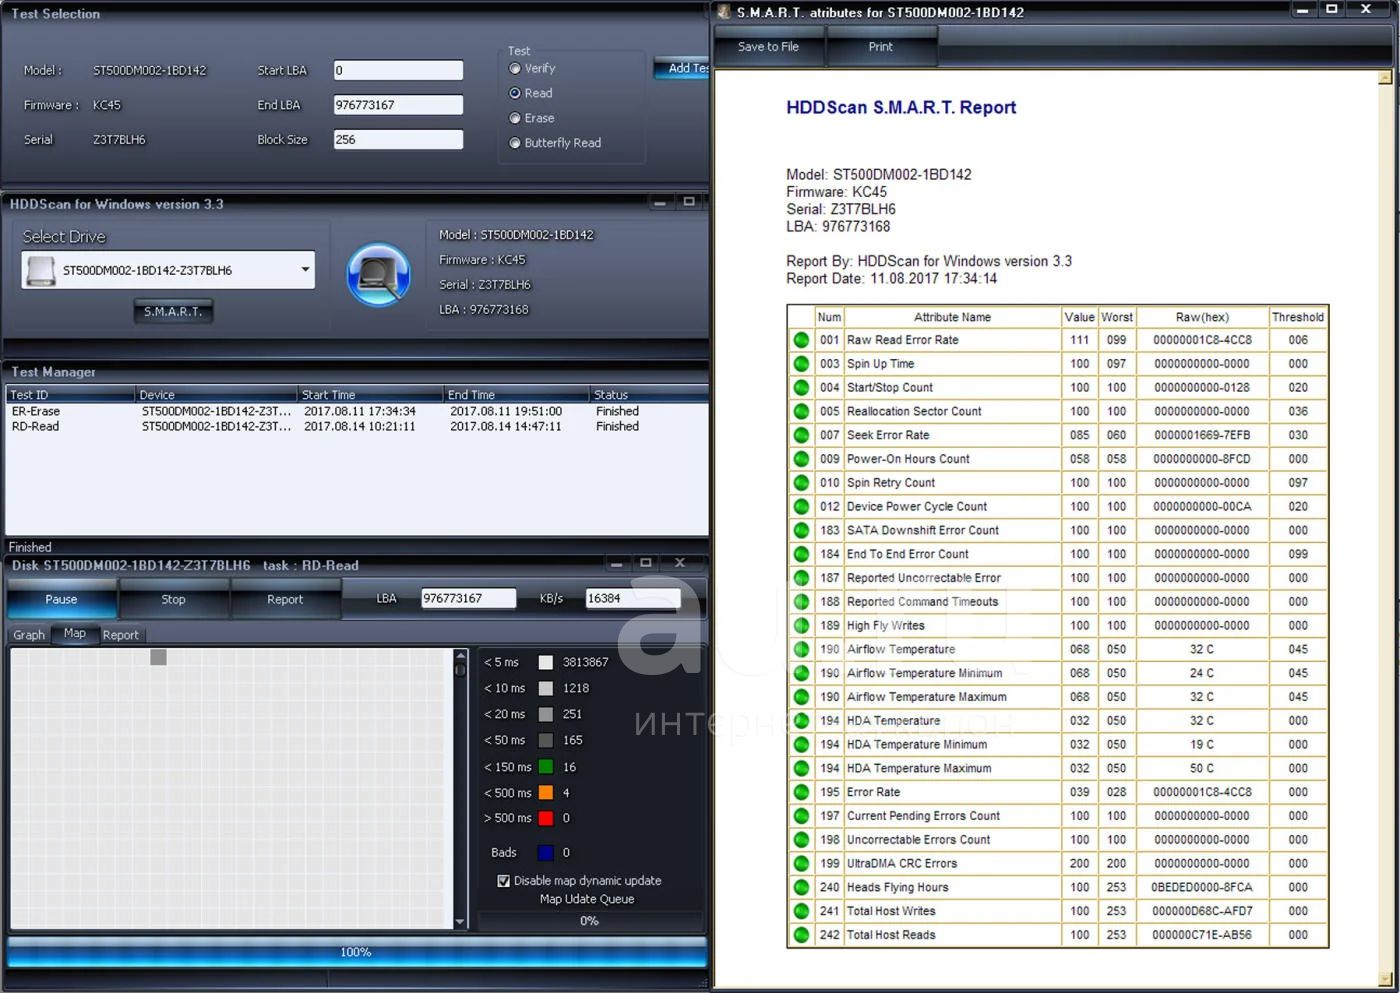
Task: Click the Raw(hex) column header
Action: pyautogui.click(x=1202, y=317)
